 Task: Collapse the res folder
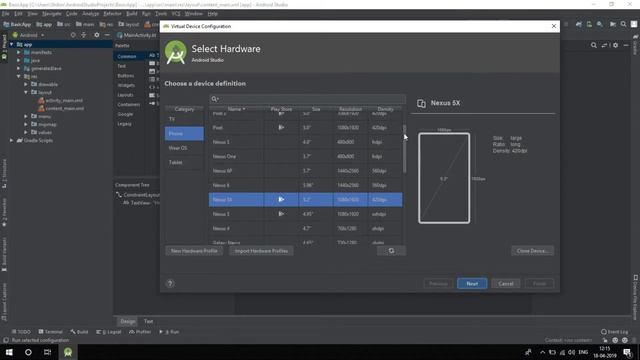(18, 76)
